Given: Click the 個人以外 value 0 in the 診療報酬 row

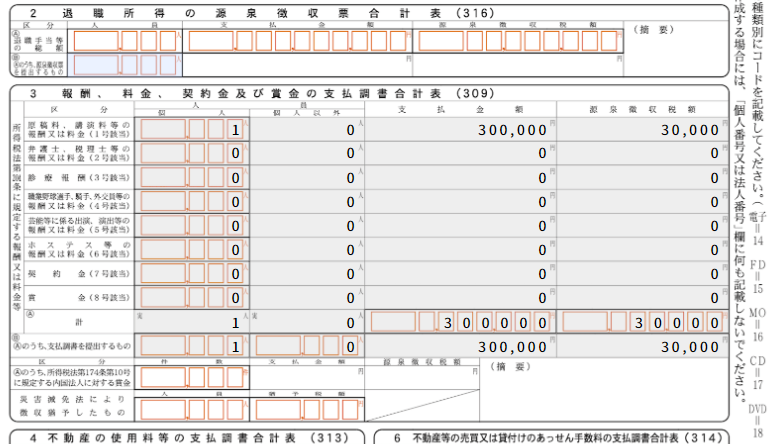Looking at the screenshot, I should click(350, 178).
